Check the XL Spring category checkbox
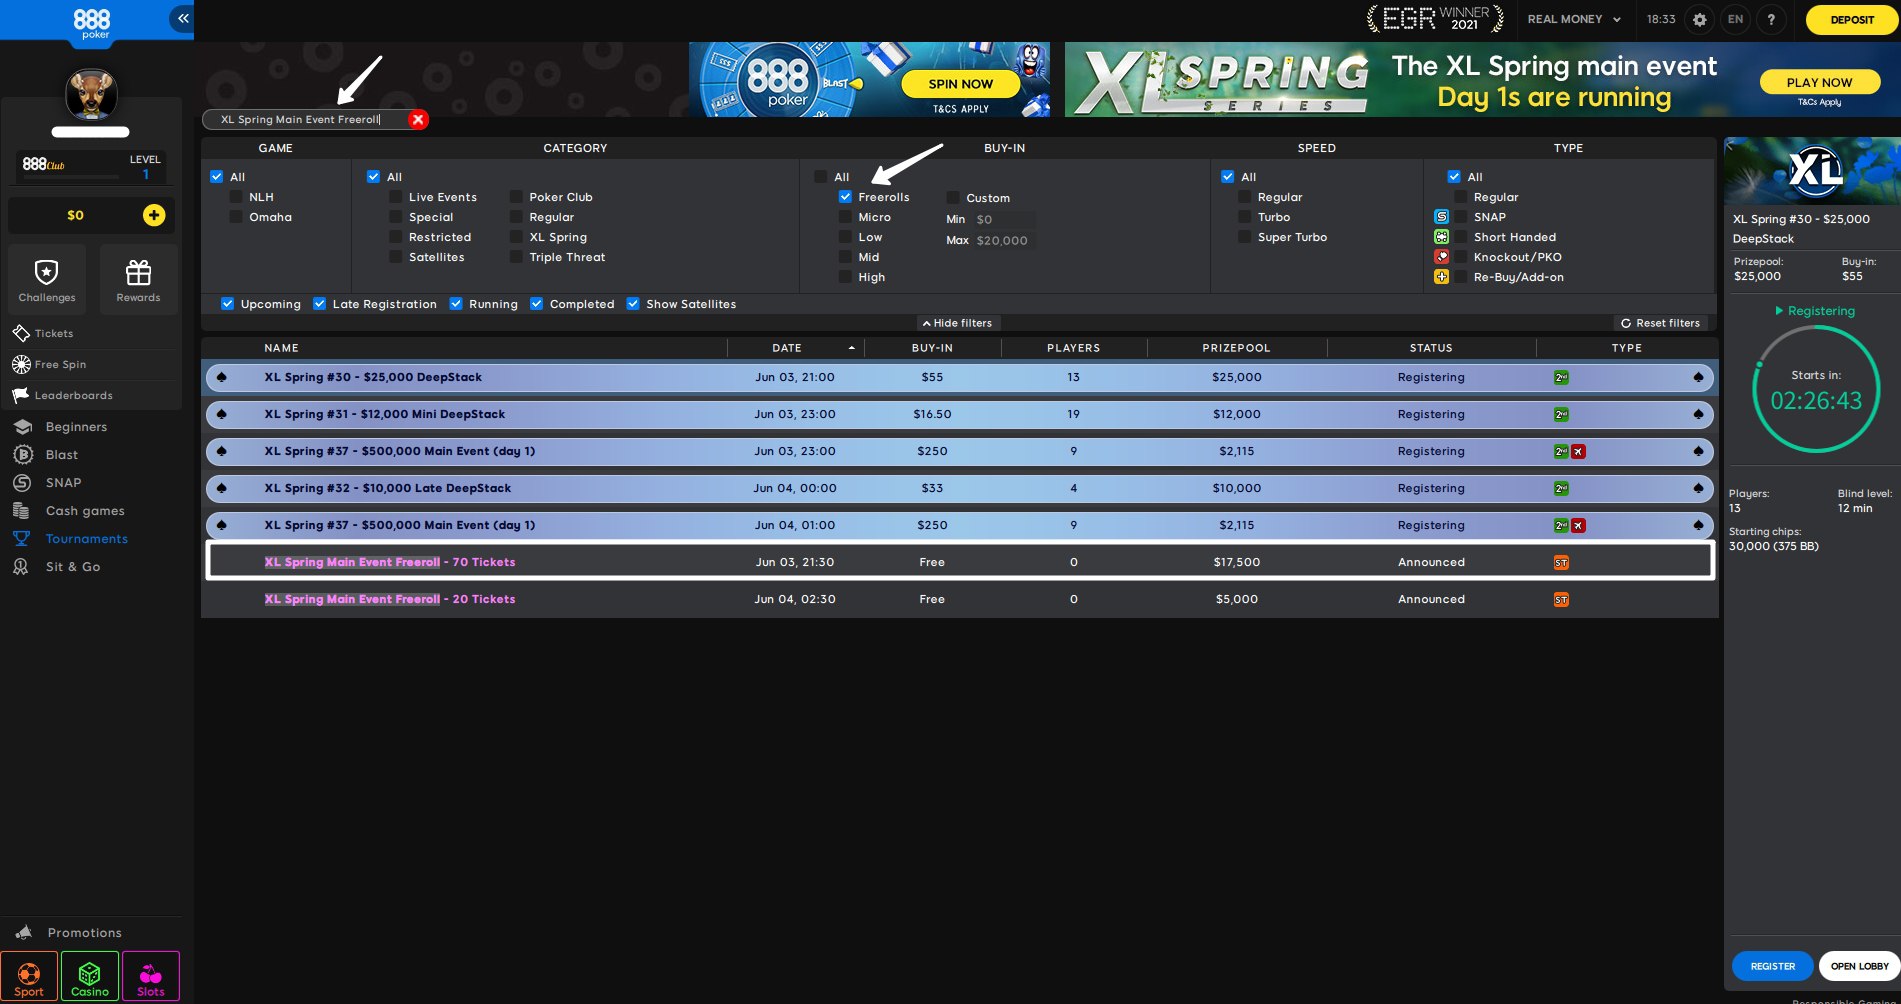The height and width of the screenshot is (1004, 1901). 516,237
